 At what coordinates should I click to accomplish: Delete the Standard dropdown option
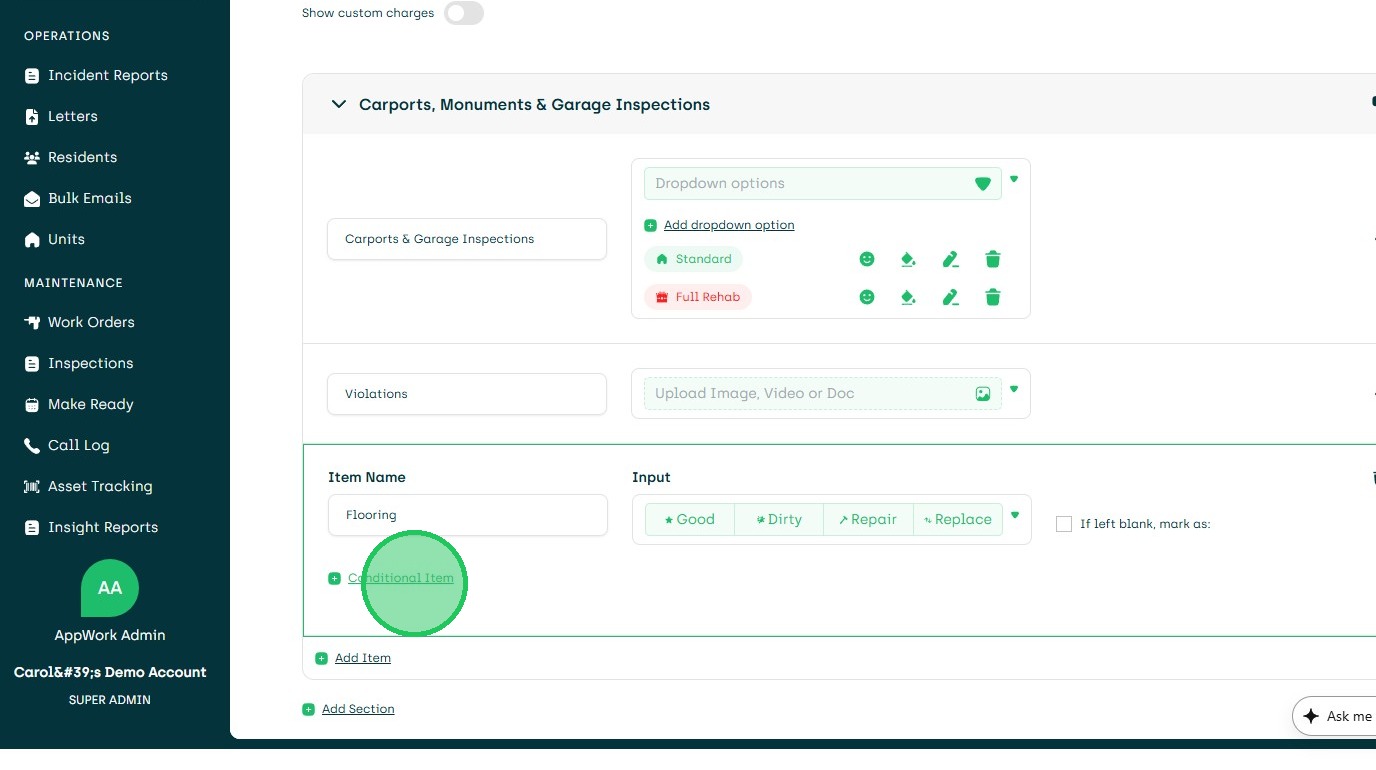[993, 259]
